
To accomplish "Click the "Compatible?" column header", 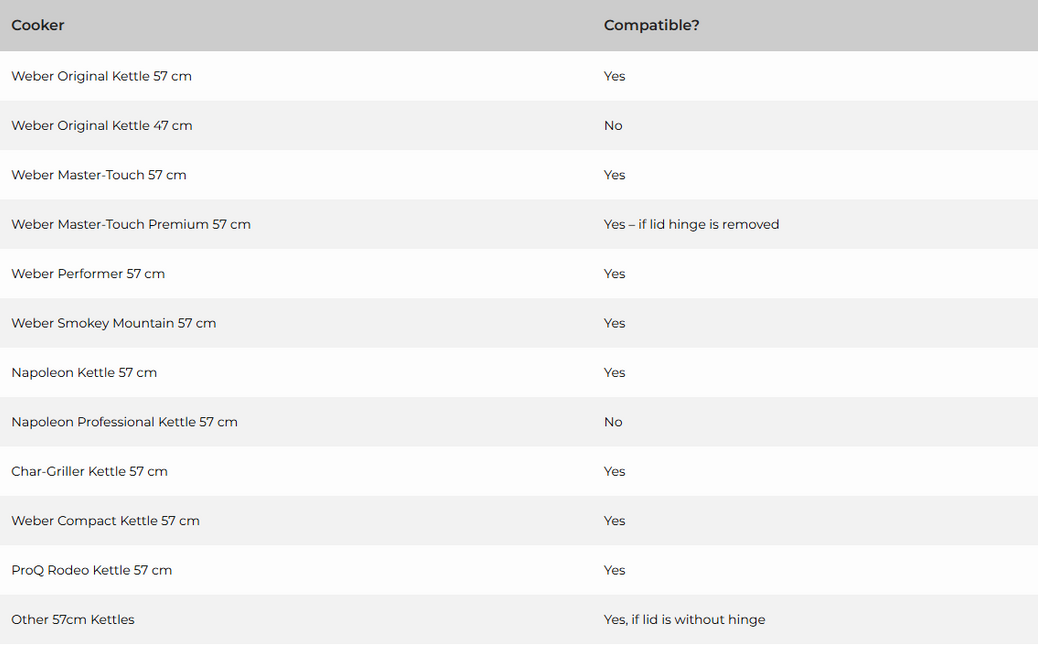I will [651, 25].
